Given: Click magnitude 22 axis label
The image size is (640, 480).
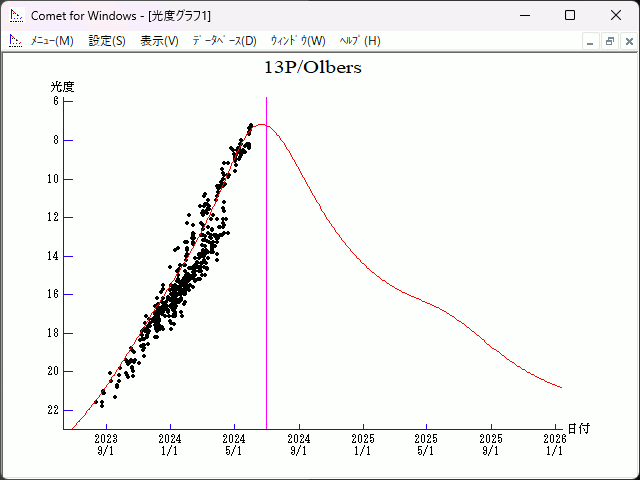Looking at the screenshot, I should (53, 410).
